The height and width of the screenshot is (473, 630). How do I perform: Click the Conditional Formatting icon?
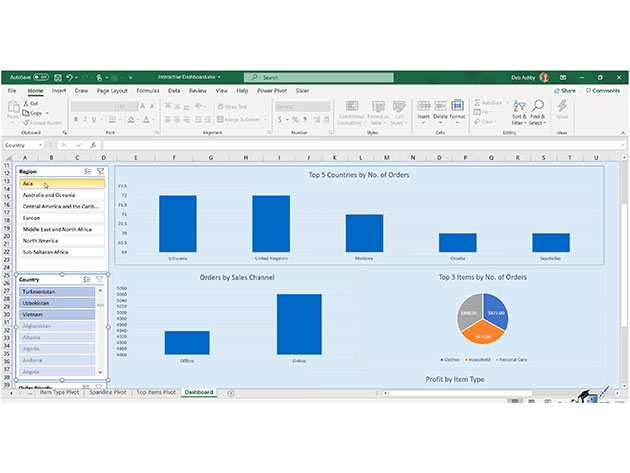[352, 106]
